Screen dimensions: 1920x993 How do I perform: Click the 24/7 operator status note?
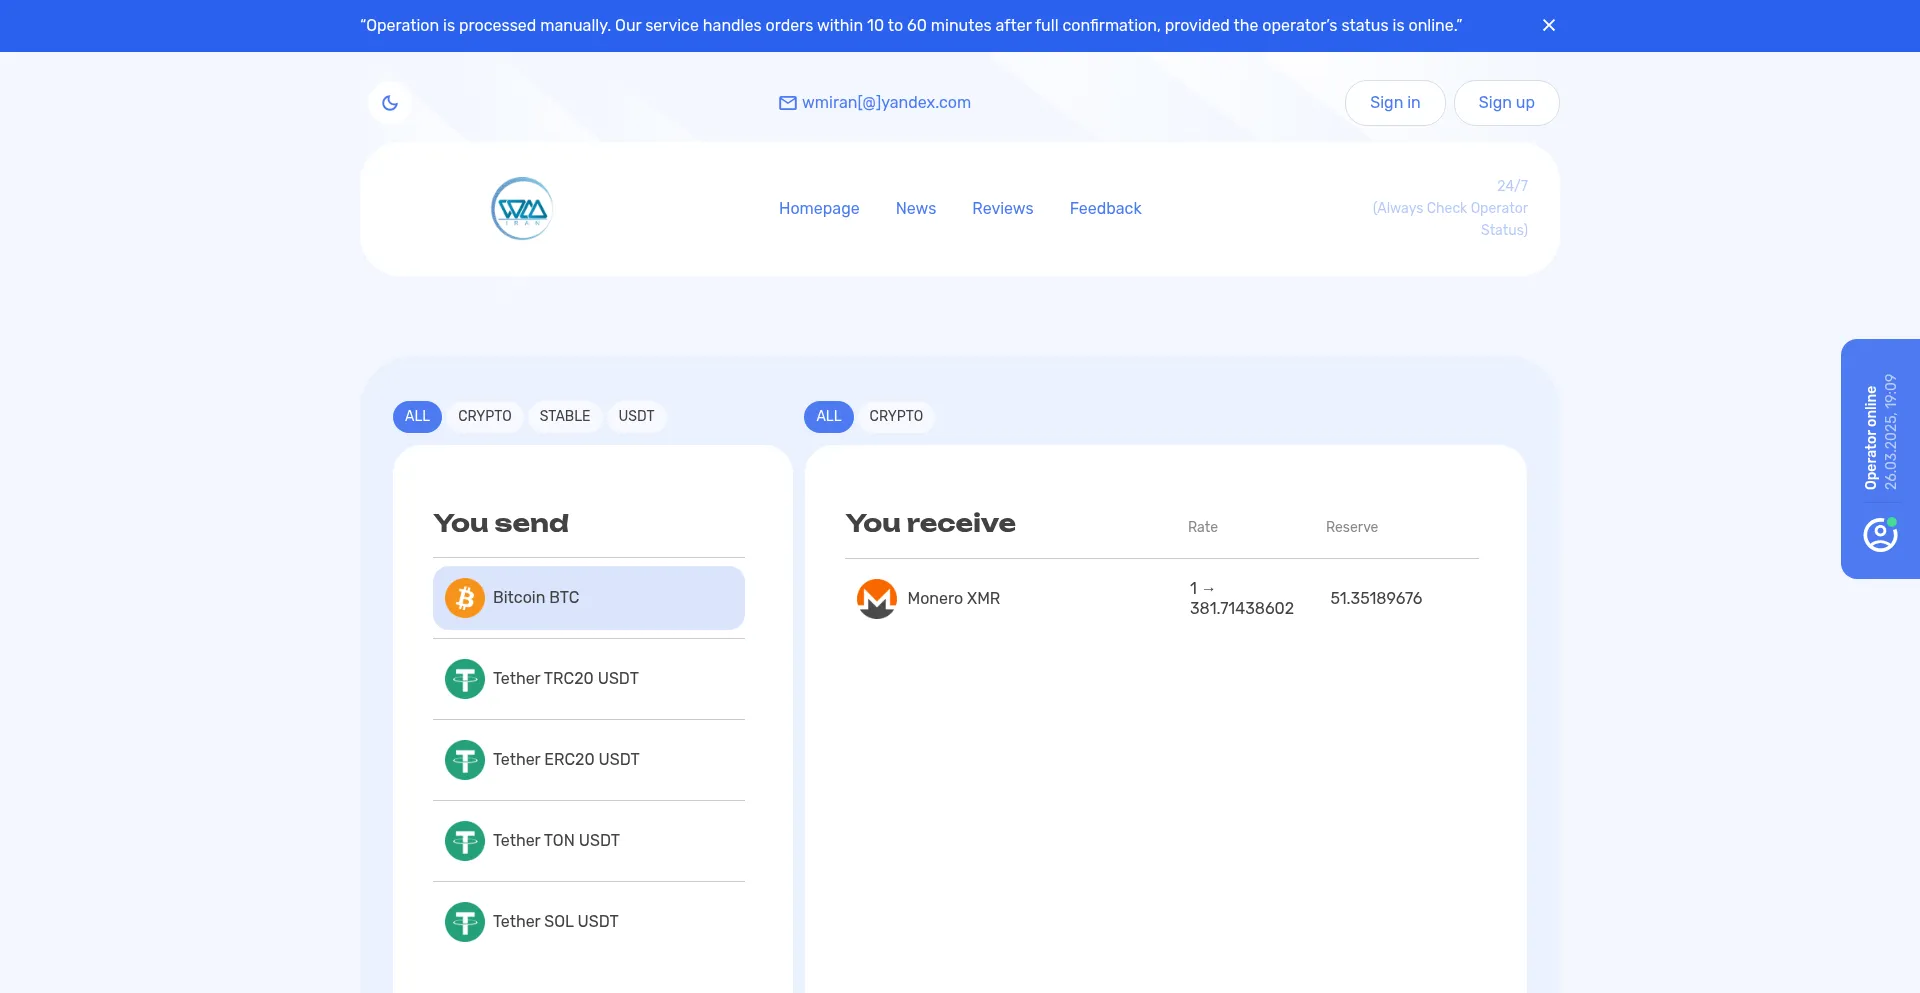tap(1450, 208)
